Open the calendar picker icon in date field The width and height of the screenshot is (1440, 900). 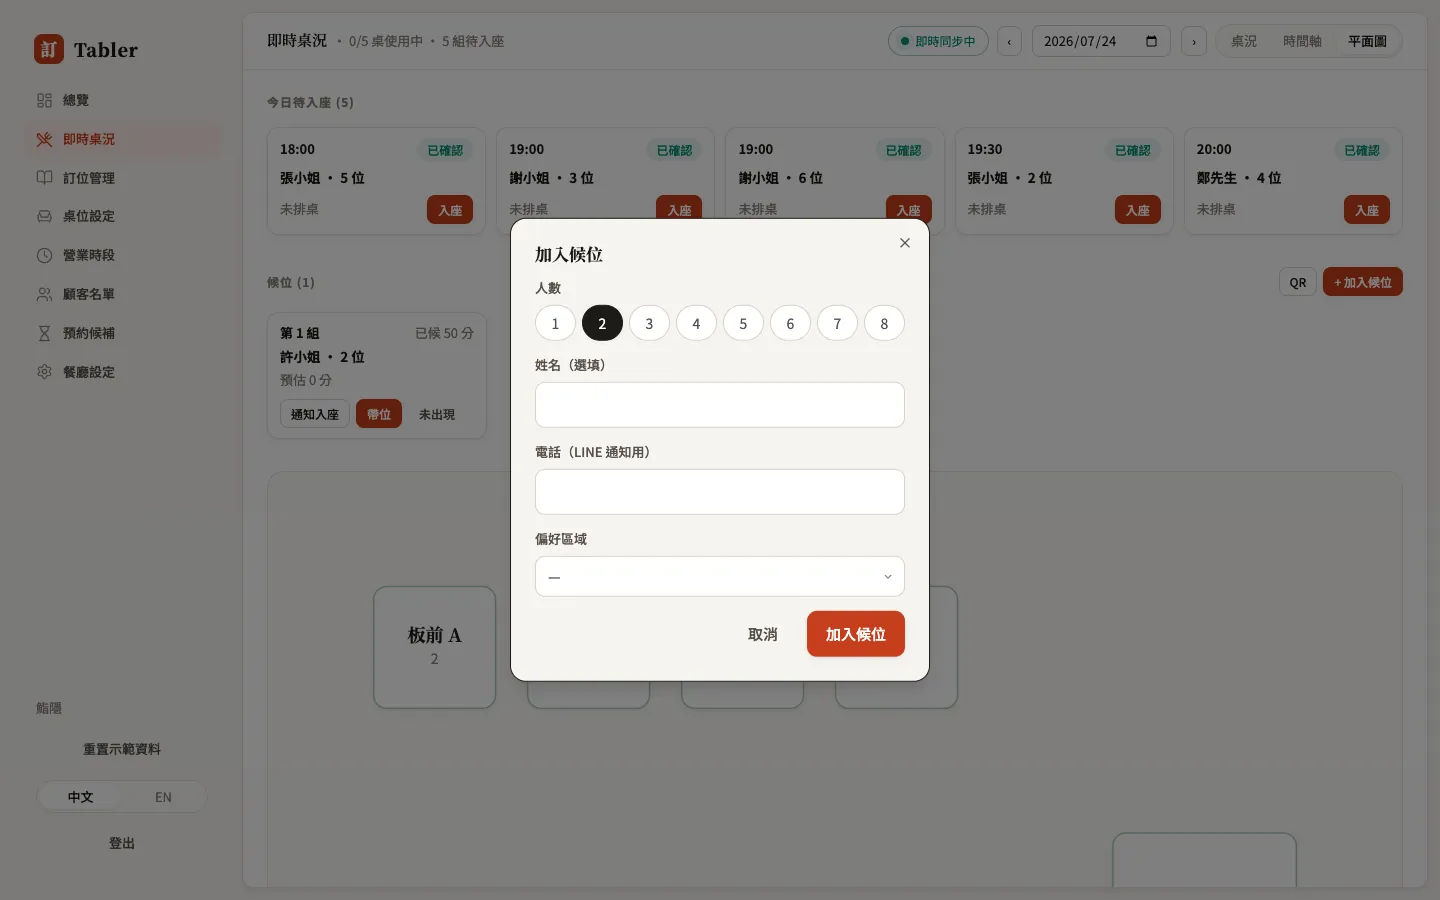pos(1151,41)
